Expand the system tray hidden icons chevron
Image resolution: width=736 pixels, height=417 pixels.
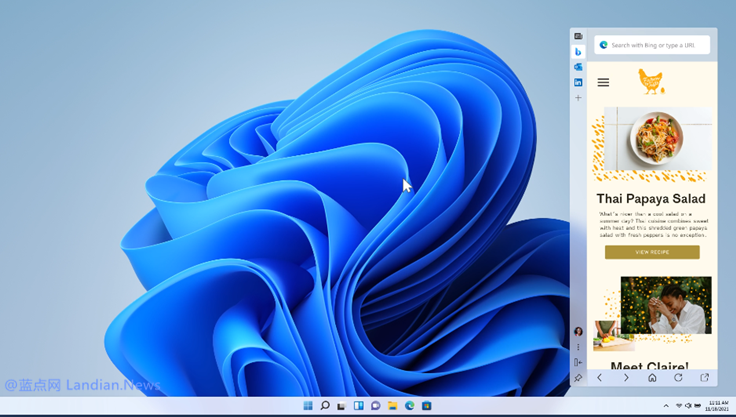pyautogui.click(x=666, y=406)
